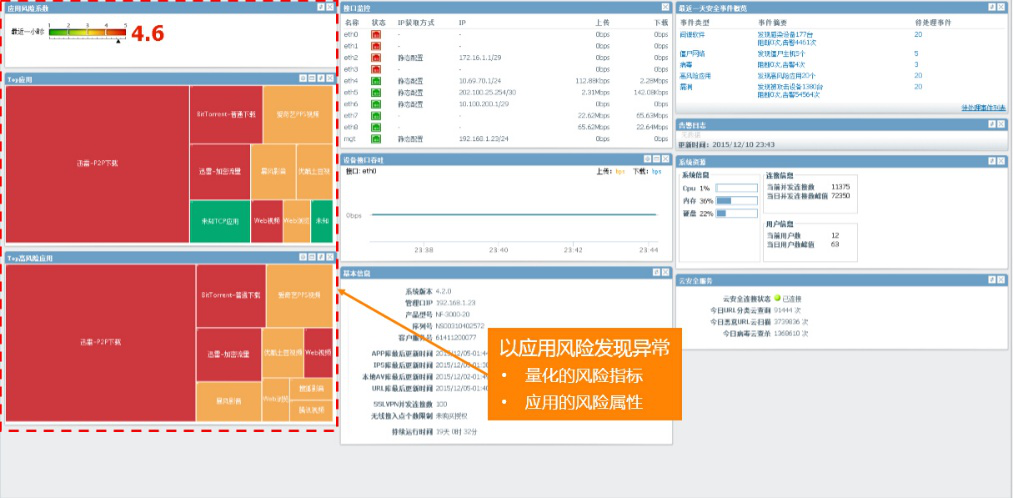The width and height of the screenshot is (1013, 498).
Task: Click the green status icon for mgt
Action: [377, 139]
